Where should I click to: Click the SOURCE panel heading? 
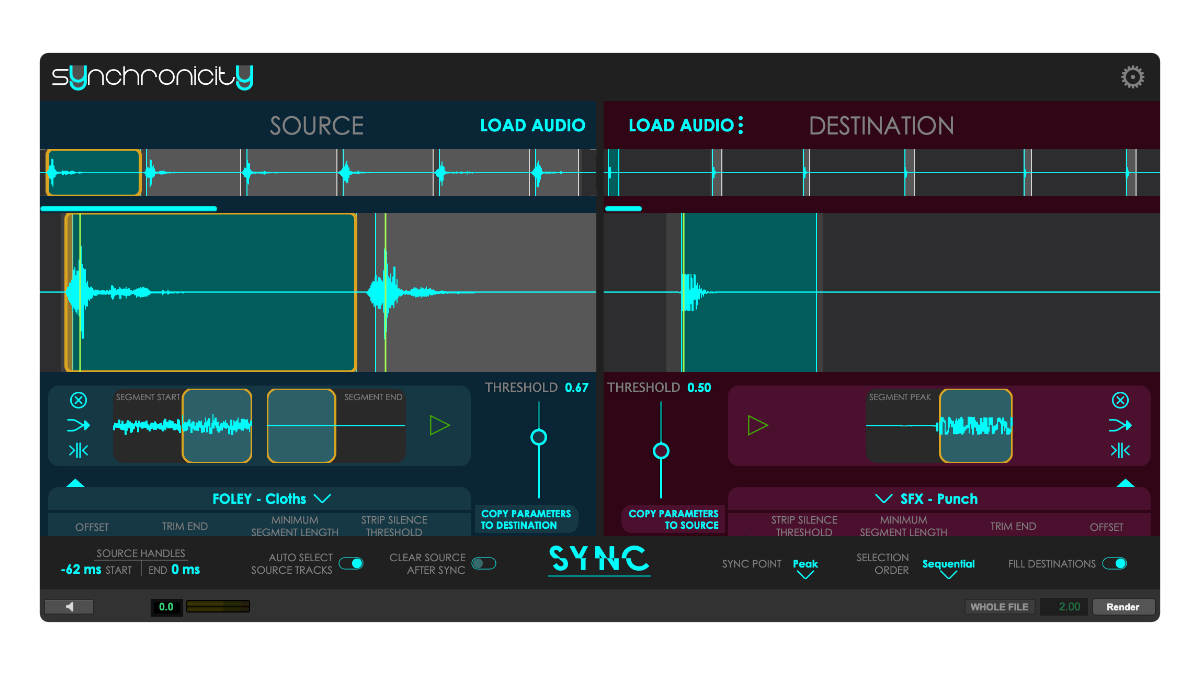point(316,125)
